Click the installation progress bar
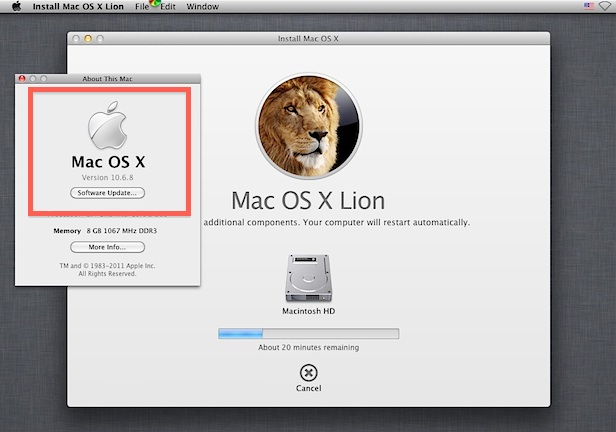 pos(309,334)
